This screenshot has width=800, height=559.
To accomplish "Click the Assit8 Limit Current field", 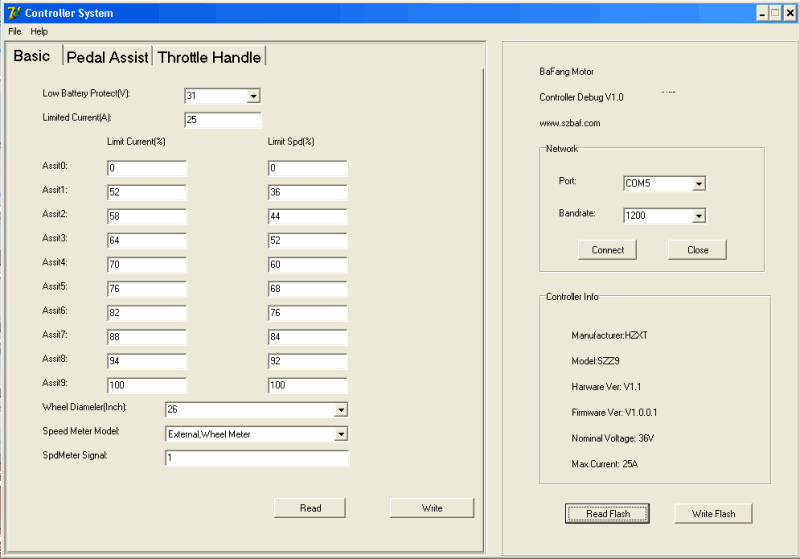I will (x=146, y=361).
